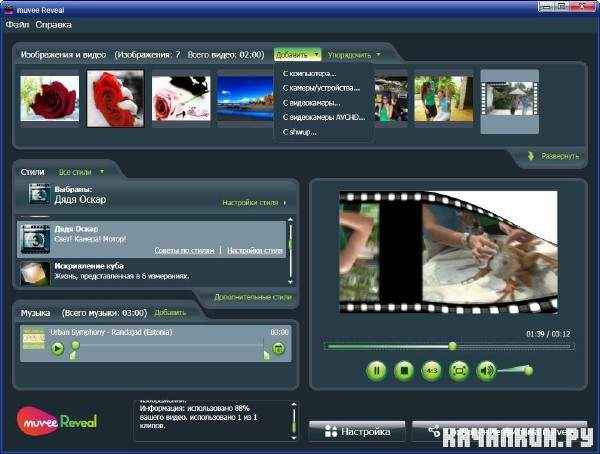
Task: Click the Дядя Оскар countdown style icon
Action: (35, 239)
